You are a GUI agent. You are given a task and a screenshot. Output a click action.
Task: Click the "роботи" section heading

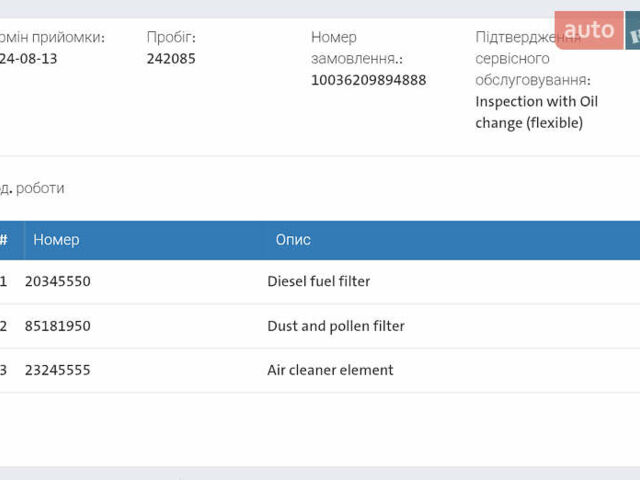[39, 188]
